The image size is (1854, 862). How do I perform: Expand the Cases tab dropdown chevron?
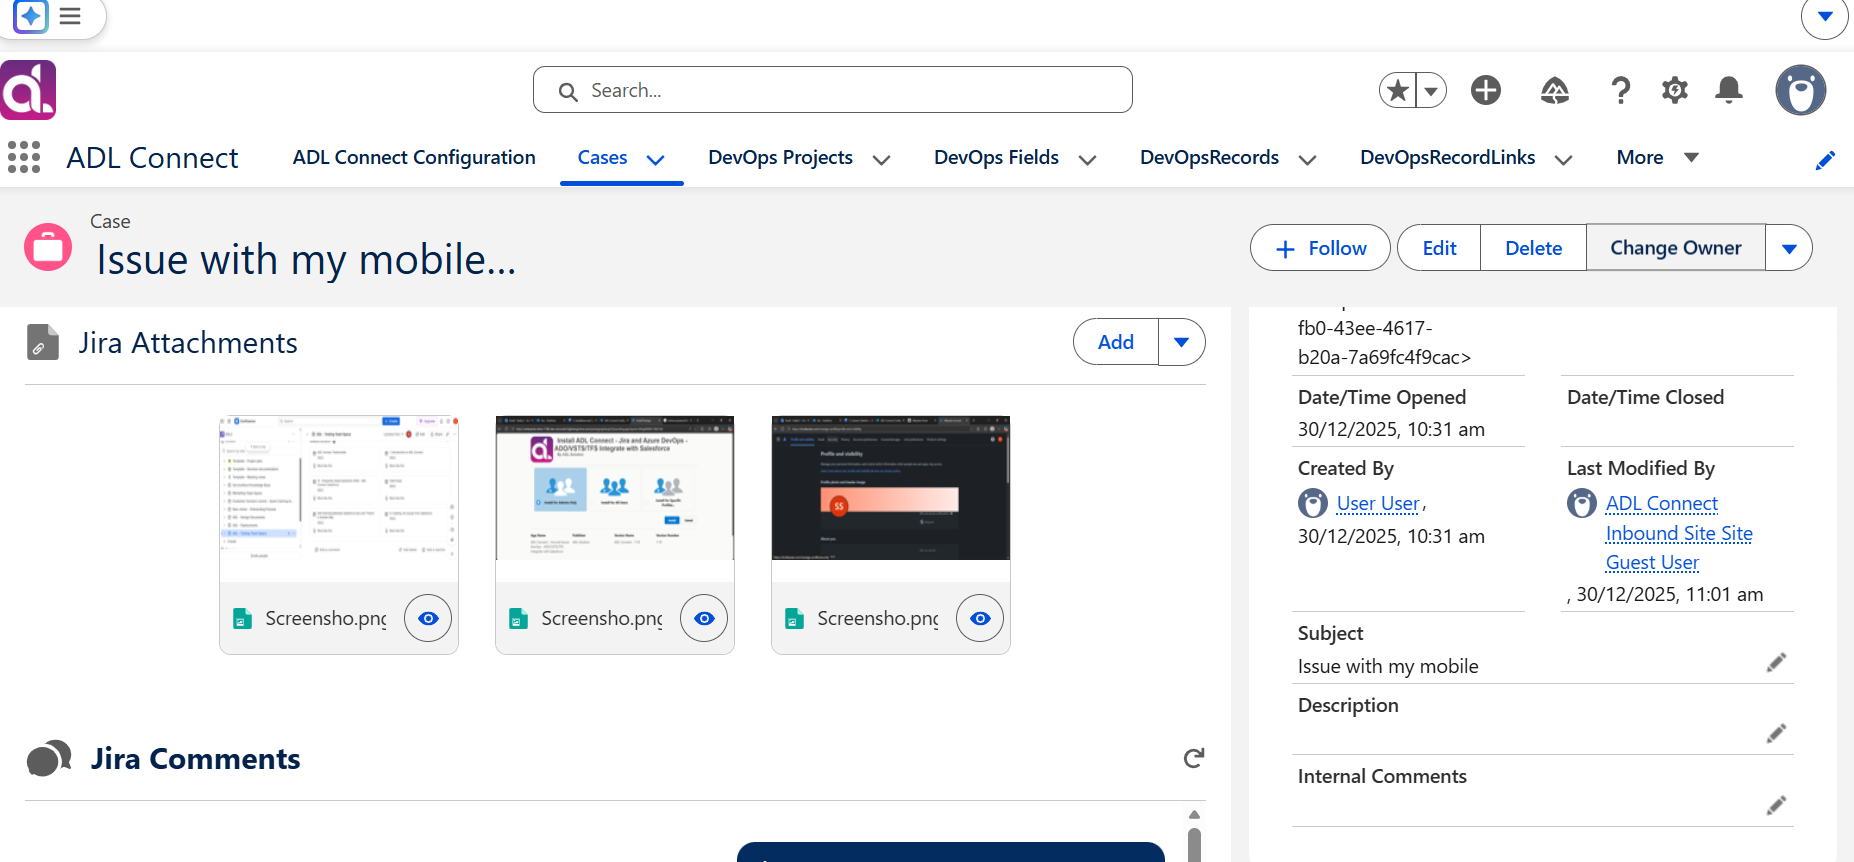click(656, 159)
